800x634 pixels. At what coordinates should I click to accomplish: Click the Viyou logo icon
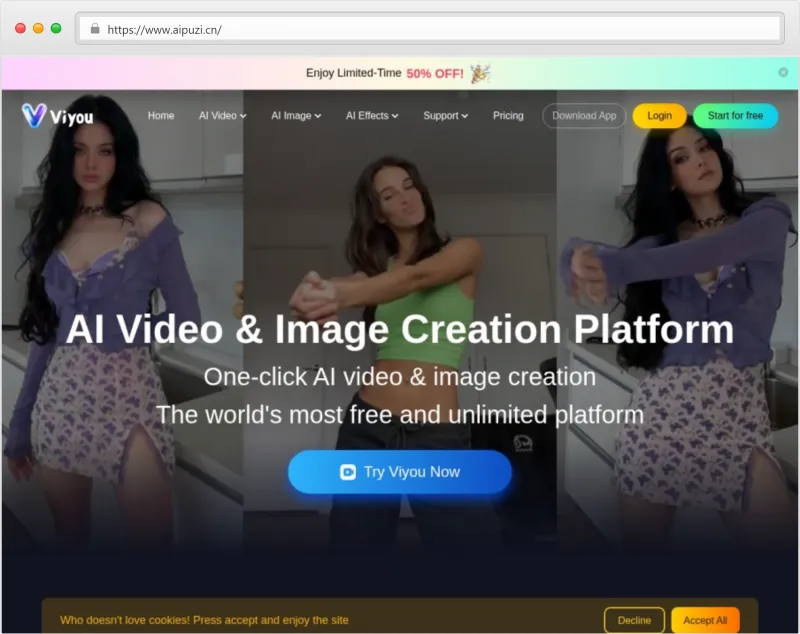[x=34, y=115]
